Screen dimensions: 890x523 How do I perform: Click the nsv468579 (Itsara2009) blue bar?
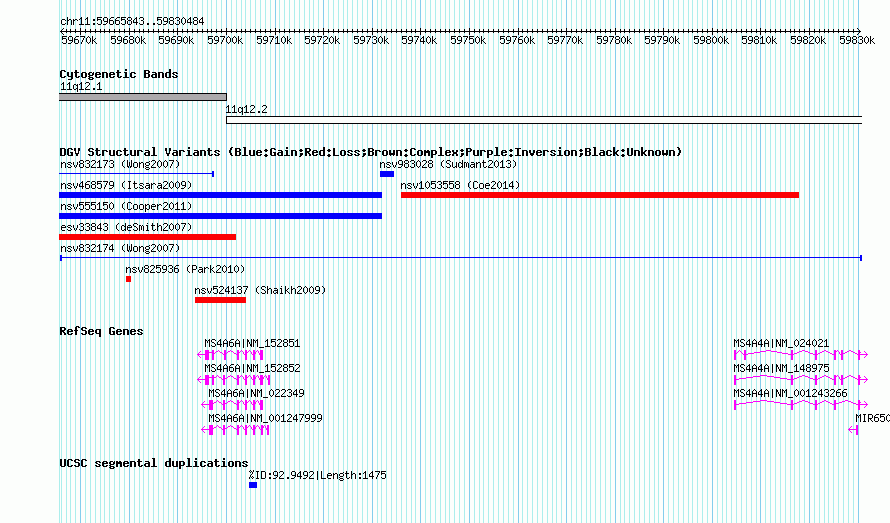pyautogui.click(x=220, y=195)
